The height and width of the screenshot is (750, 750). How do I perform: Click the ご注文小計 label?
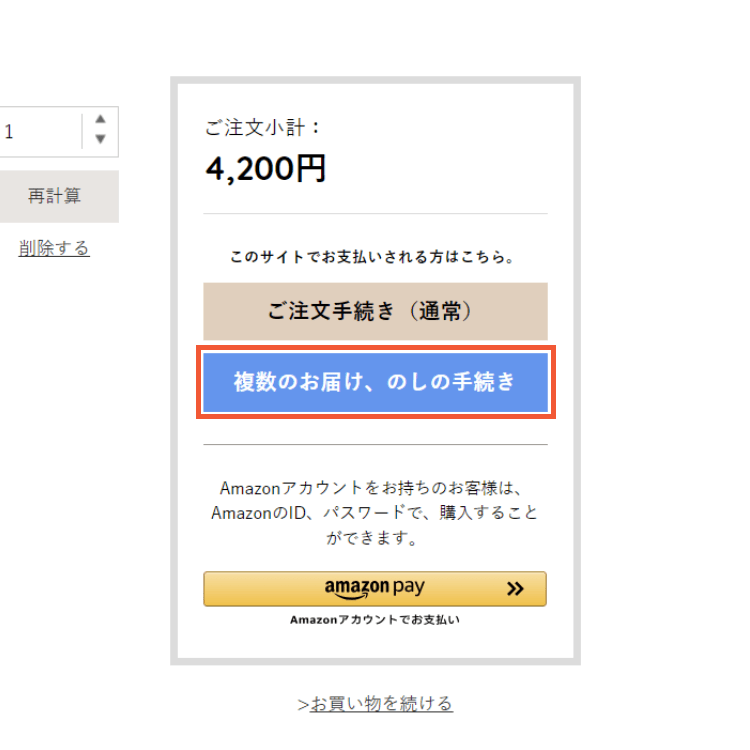coord(263,128)
